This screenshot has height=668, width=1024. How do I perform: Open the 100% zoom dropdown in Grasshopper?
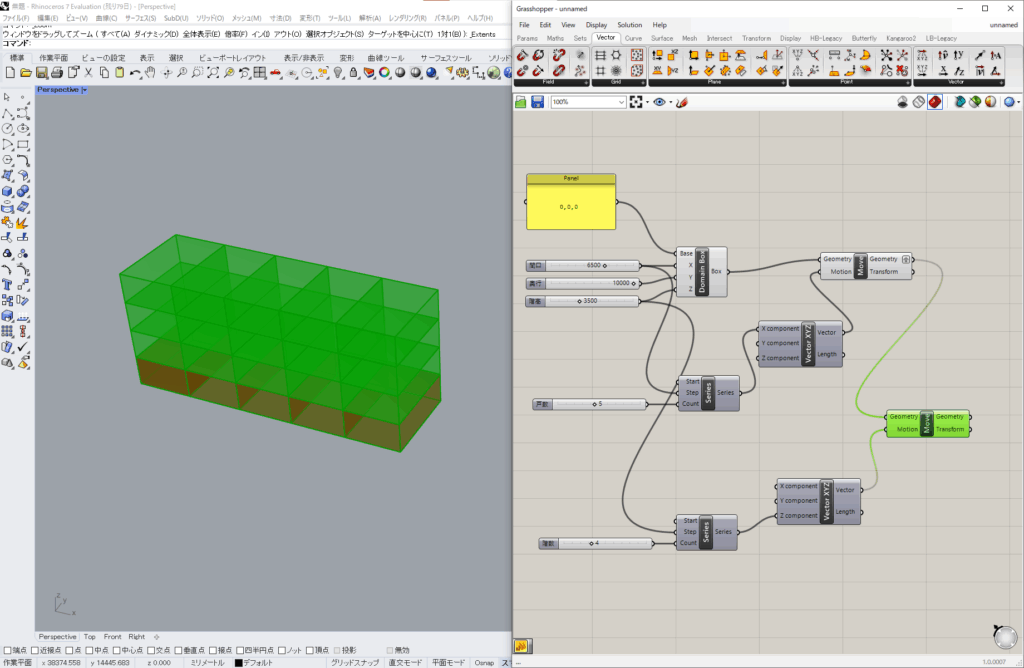click(621, 102)
